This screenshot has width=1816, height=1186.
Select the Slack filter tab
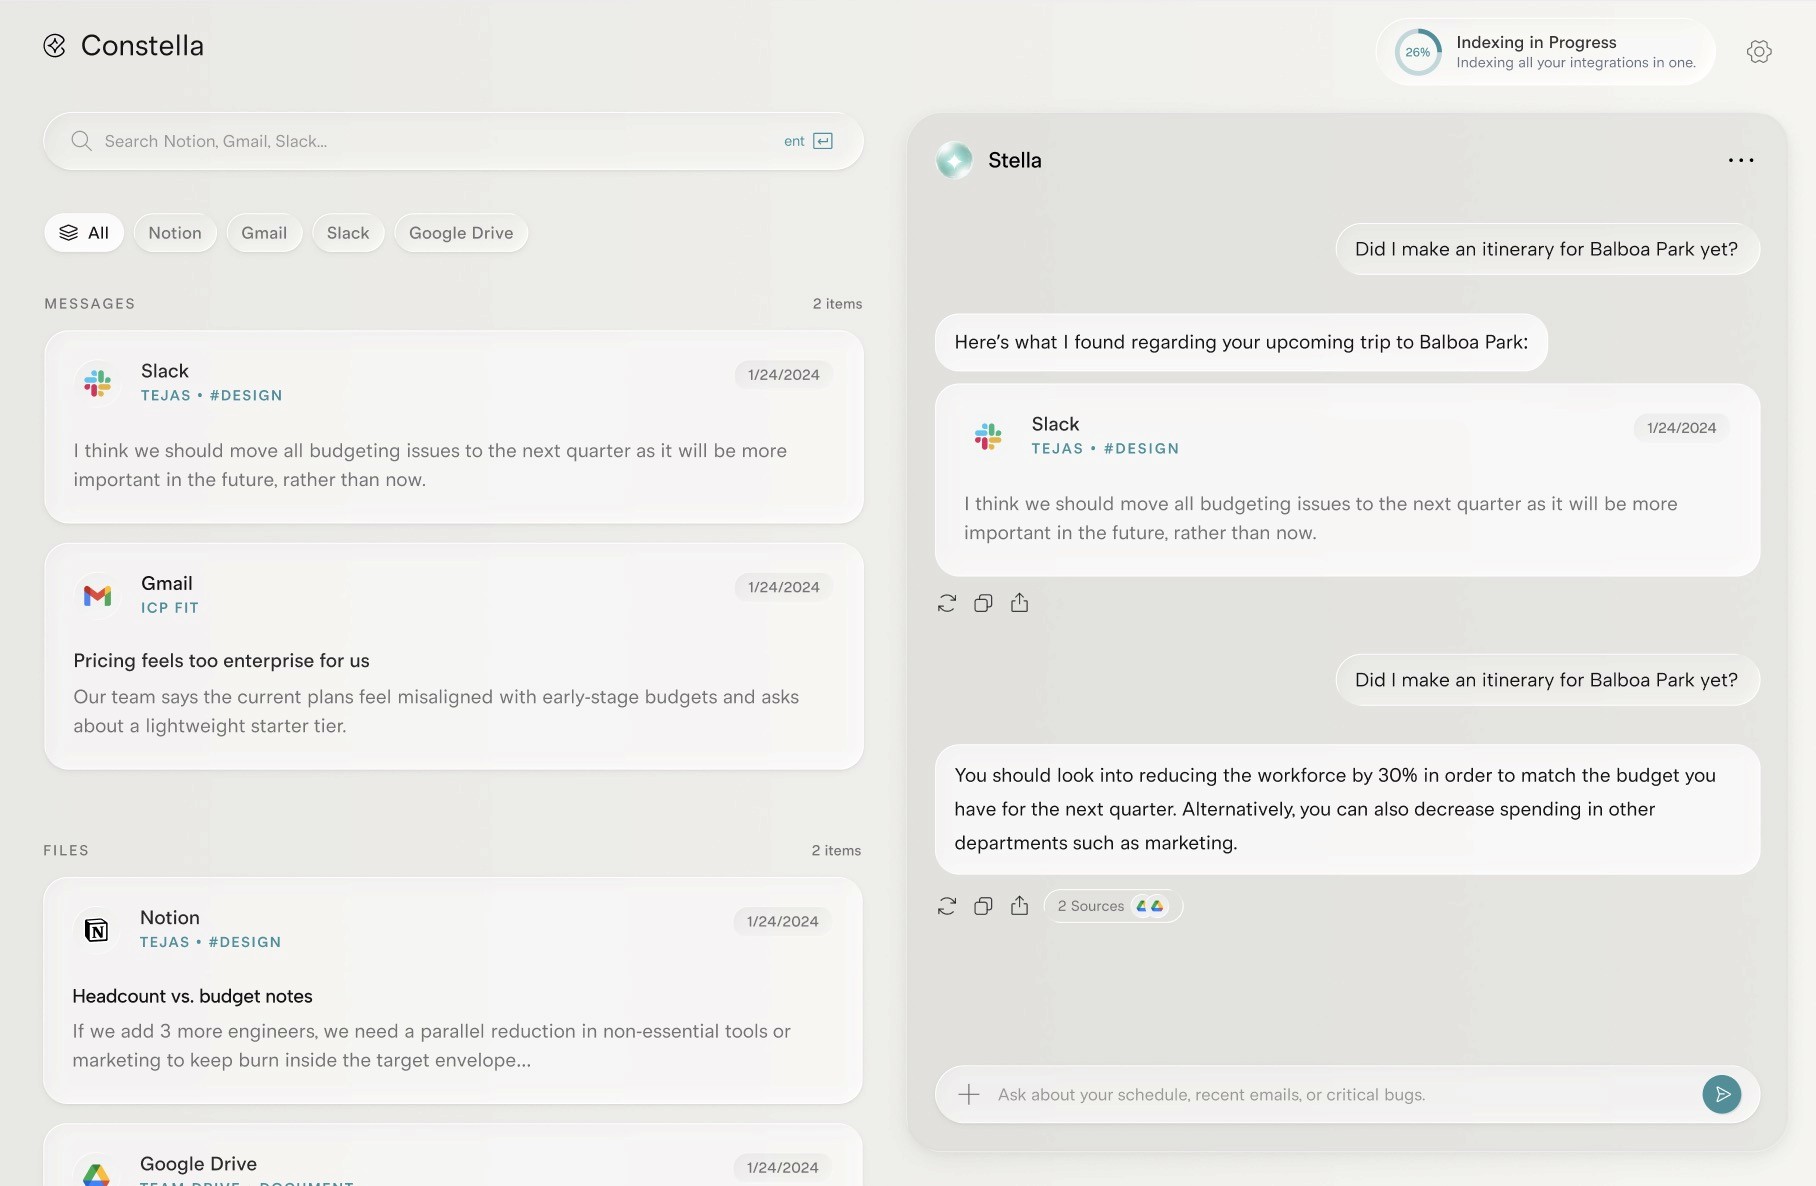(x=348, y=233)
